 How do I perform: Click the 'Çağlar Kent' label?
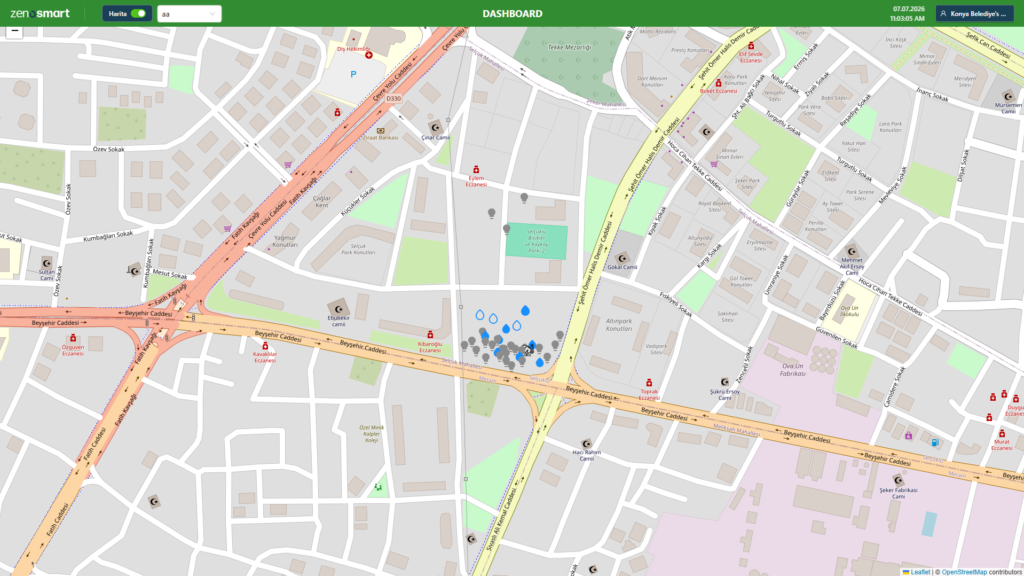click(322, 201)
